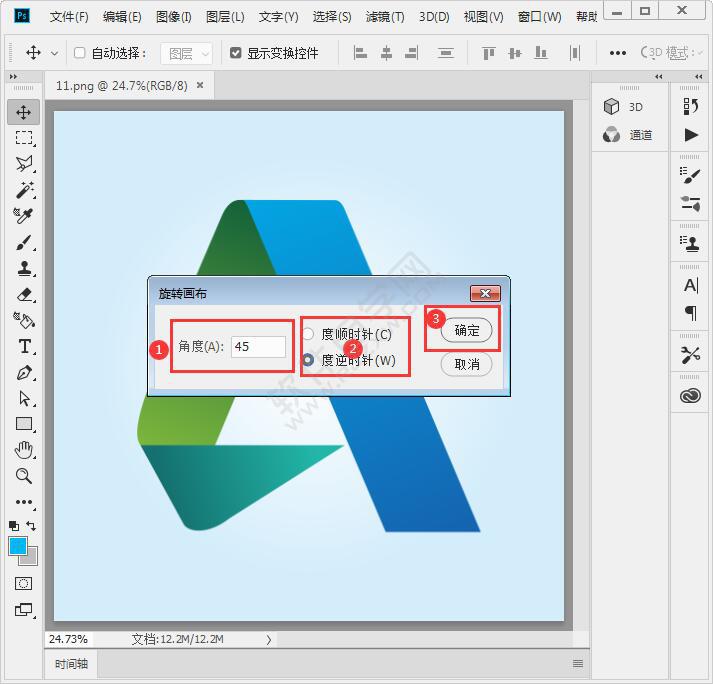713x684 pixels.
Task: Open the Edit Toolbar three-dots button
Action: (x=24, y=502)
